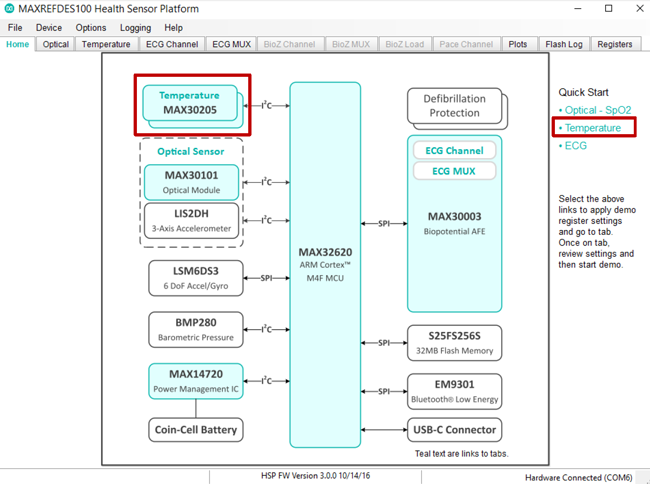This screenshot has width=650, height=484.
Task: Click the Optical Sensor teal label
Action: point(191,152)
